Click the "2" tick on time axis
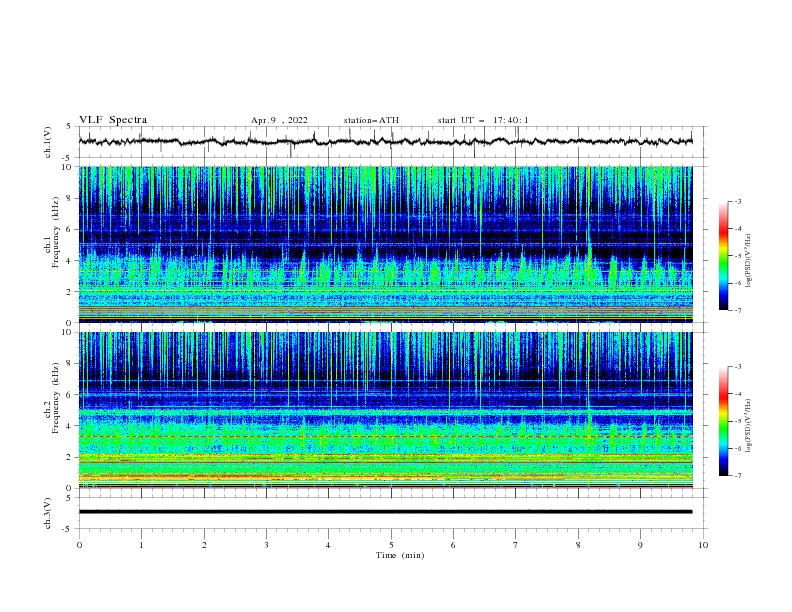The image size is (792, 612). click(x=204, y=545)
